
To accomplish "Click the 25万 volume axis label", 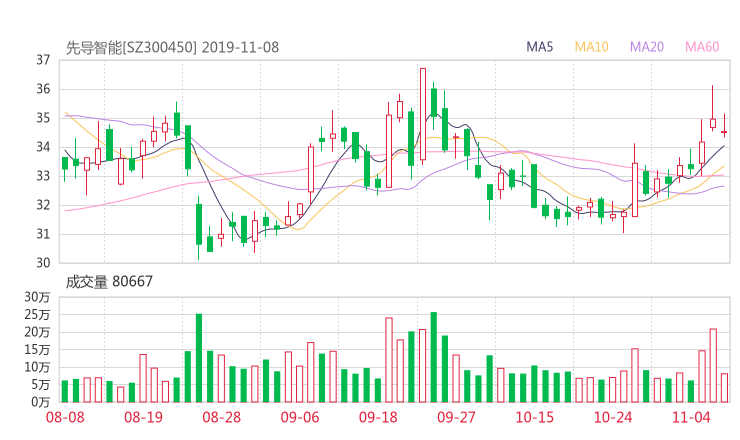I will (x=37, y=314).
